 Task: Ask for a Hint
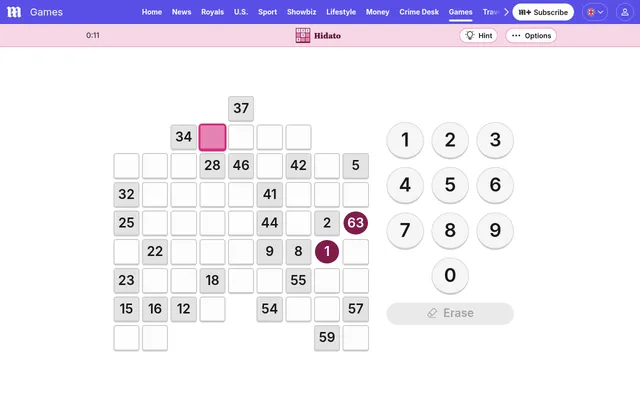click(x=478, y=36)
